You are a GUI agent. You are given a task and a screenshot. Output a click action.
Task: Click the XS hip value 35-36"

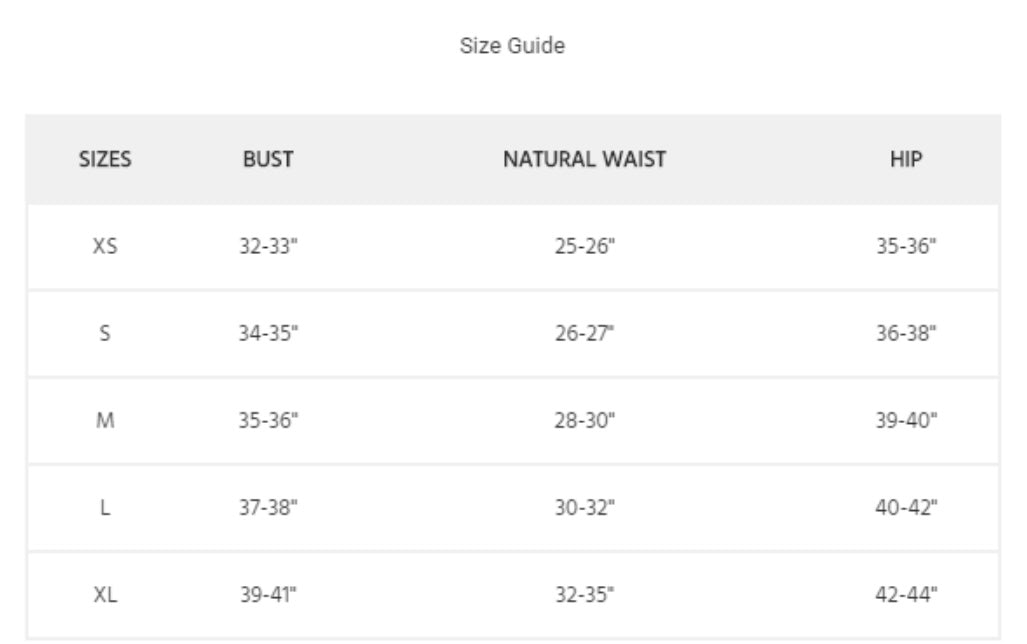906,247
